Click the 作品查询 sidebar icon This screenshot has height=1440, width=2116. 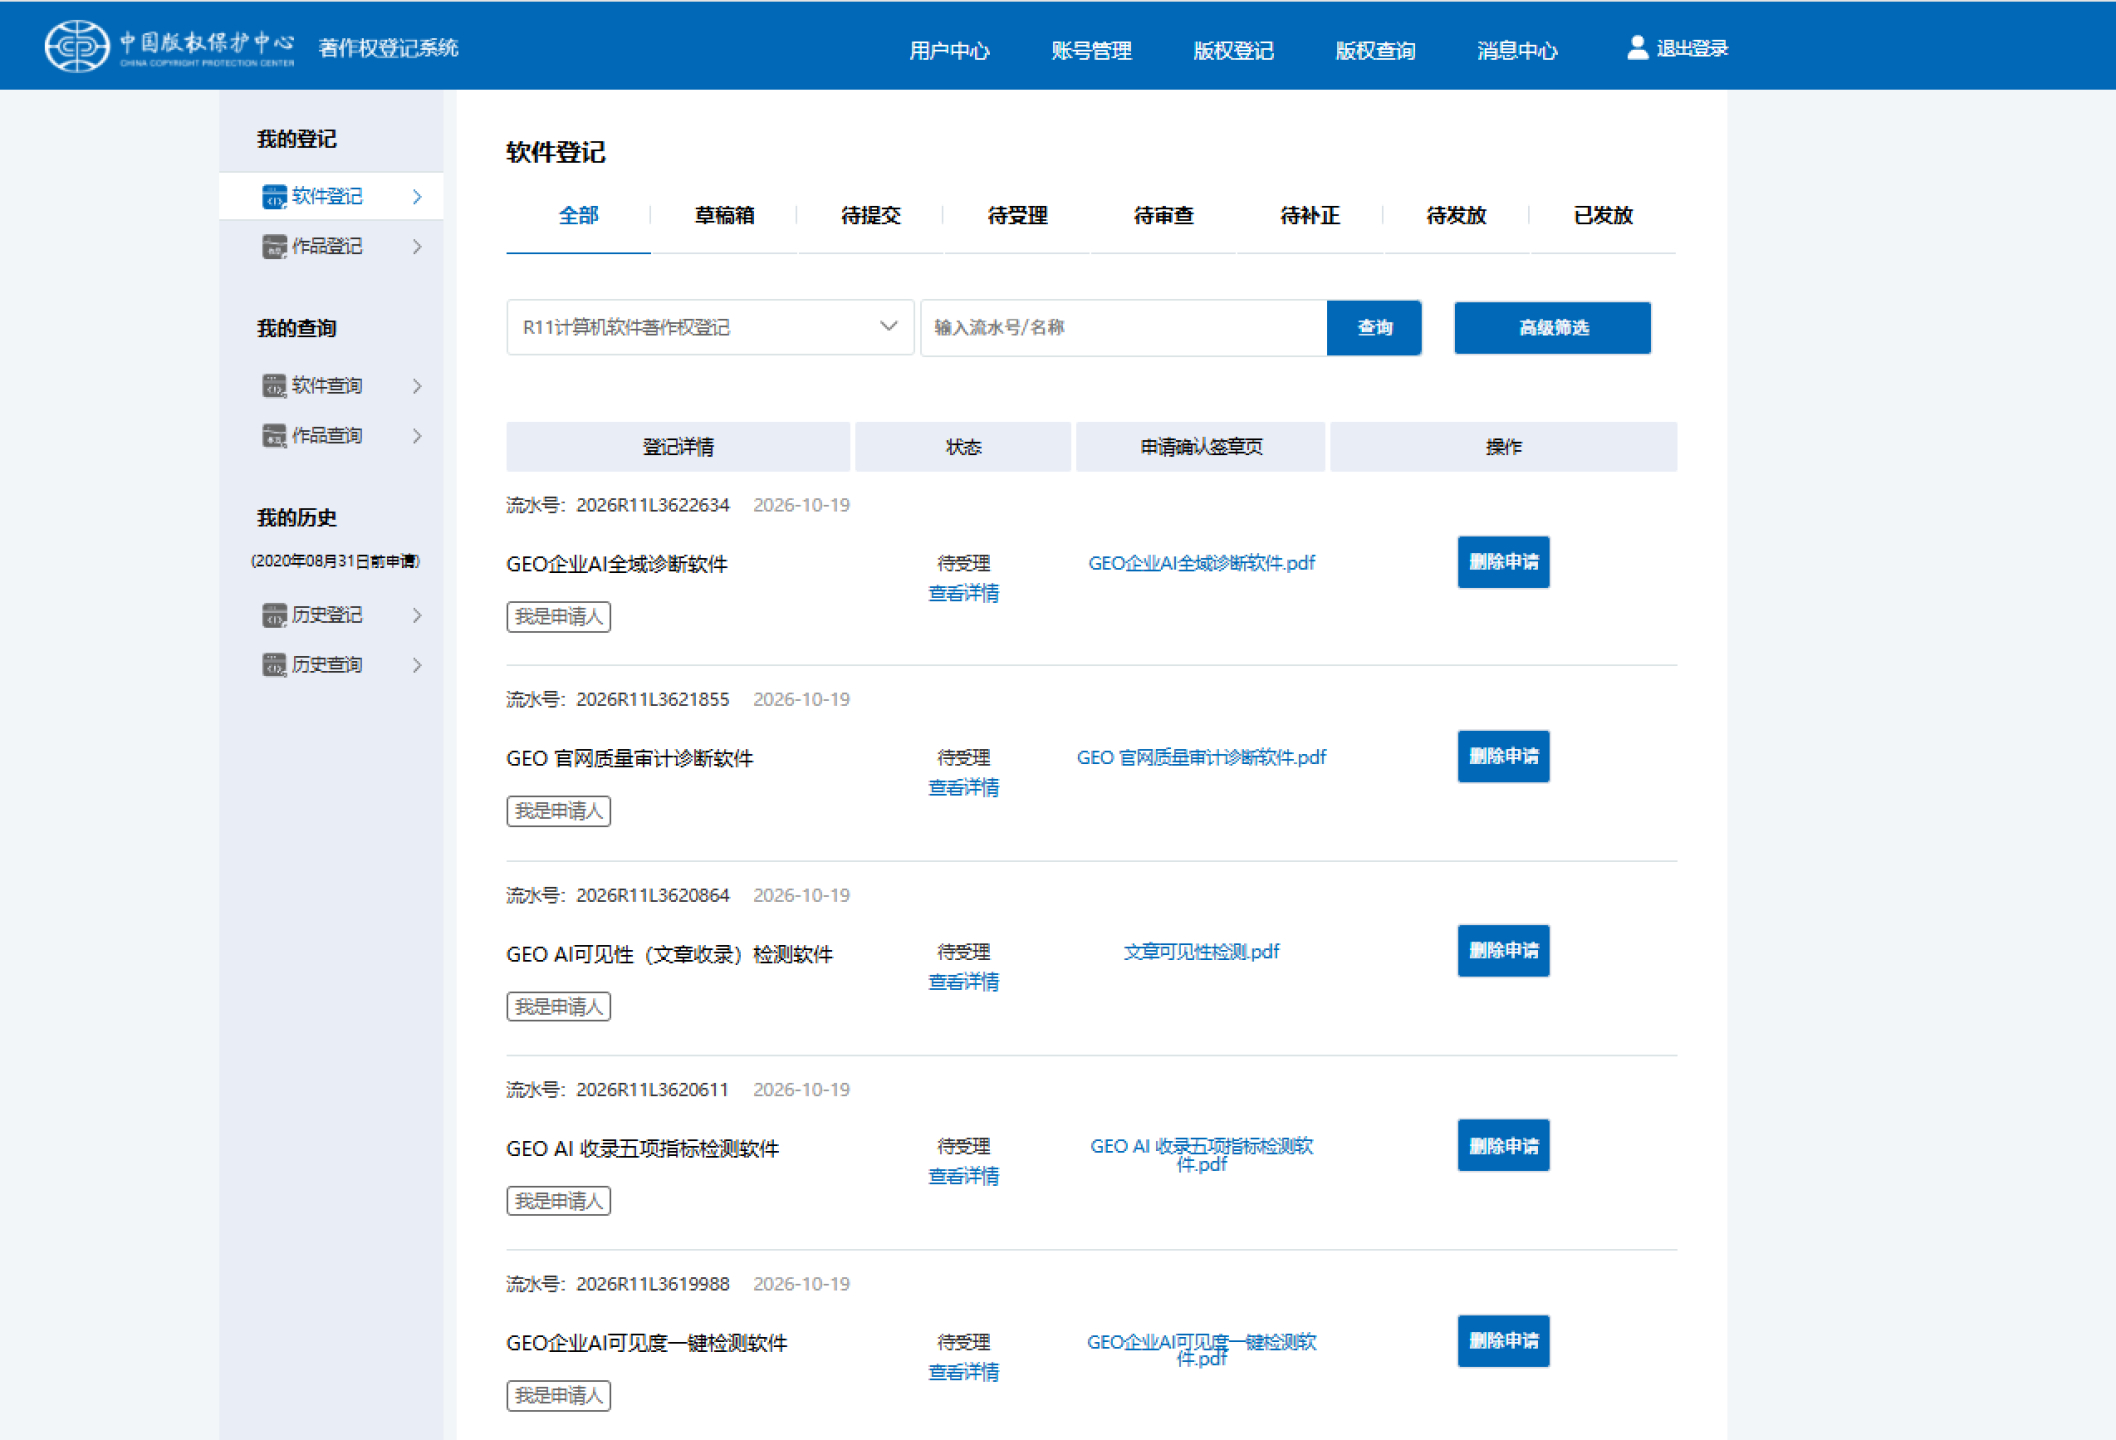pyautogui.click(x=274, y=436)
